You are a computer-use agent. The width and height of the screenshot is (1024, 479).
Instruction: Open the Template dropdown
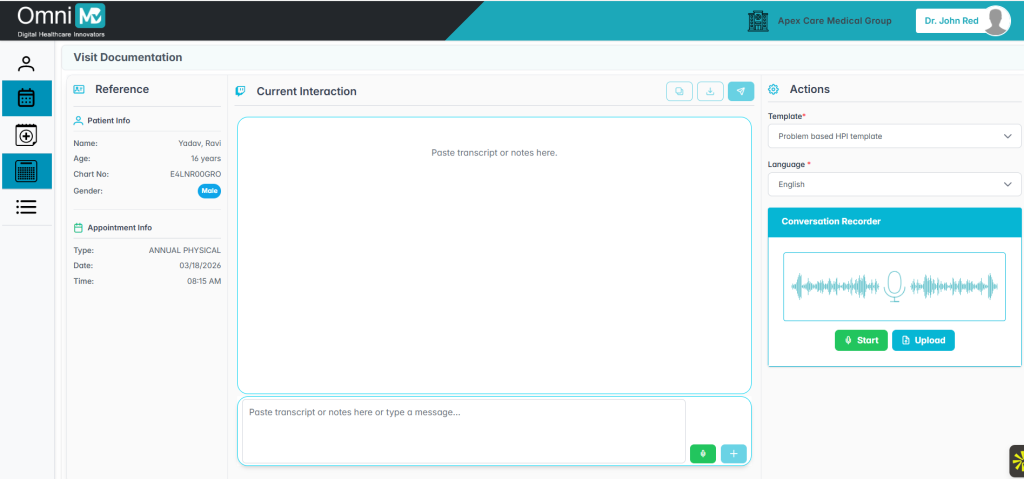click(x=894, y=136)
